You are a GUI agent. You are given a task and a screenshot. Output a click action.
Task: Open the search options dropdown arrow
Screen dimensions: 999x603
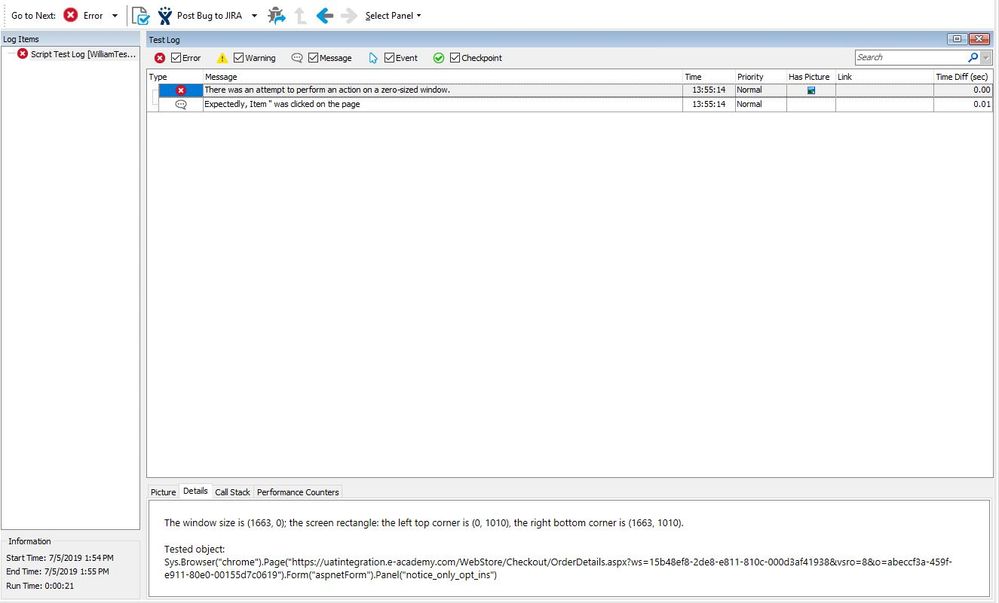(986, 58)
